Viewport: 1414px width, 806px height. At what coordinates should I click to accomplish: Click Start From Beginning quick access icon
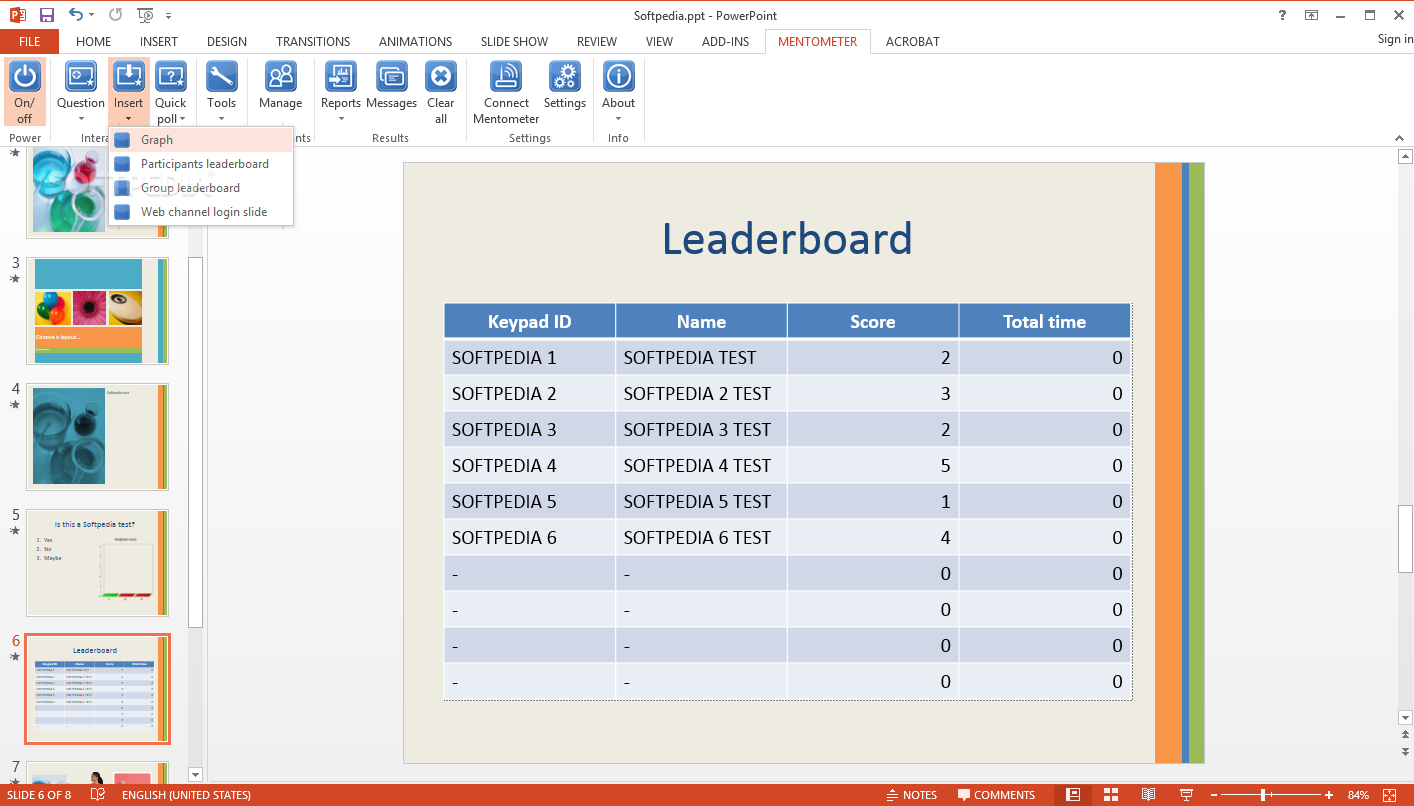[x=146, y=15]
